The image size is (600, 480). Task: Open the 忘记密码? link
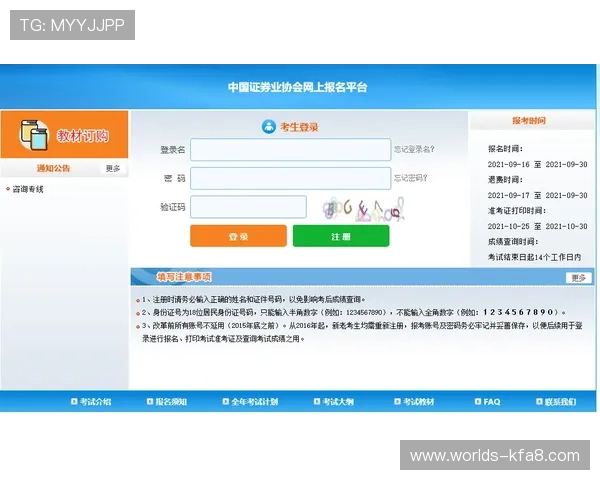(411, 178)
